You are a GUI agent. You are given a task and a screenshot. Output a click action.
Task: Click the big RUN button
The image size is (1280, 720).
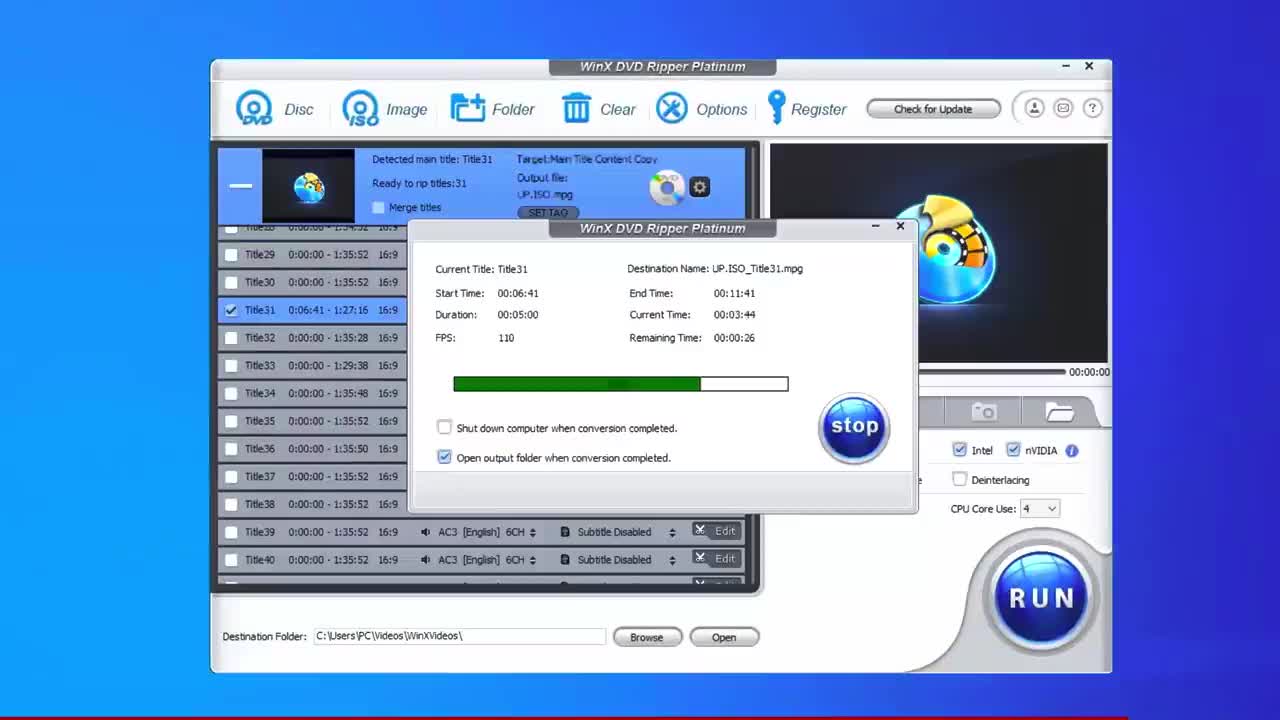(x=1040, y=597)
